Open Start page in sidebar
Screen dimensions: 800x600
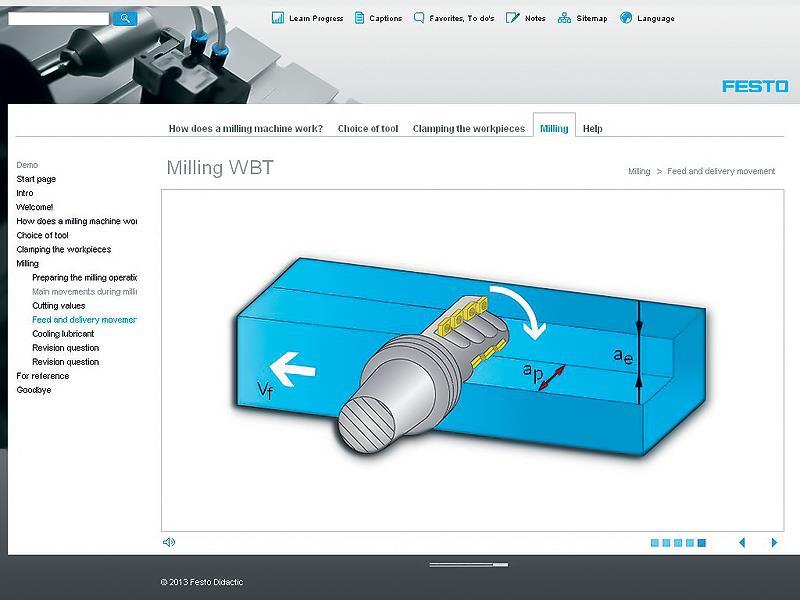[36, 179]
